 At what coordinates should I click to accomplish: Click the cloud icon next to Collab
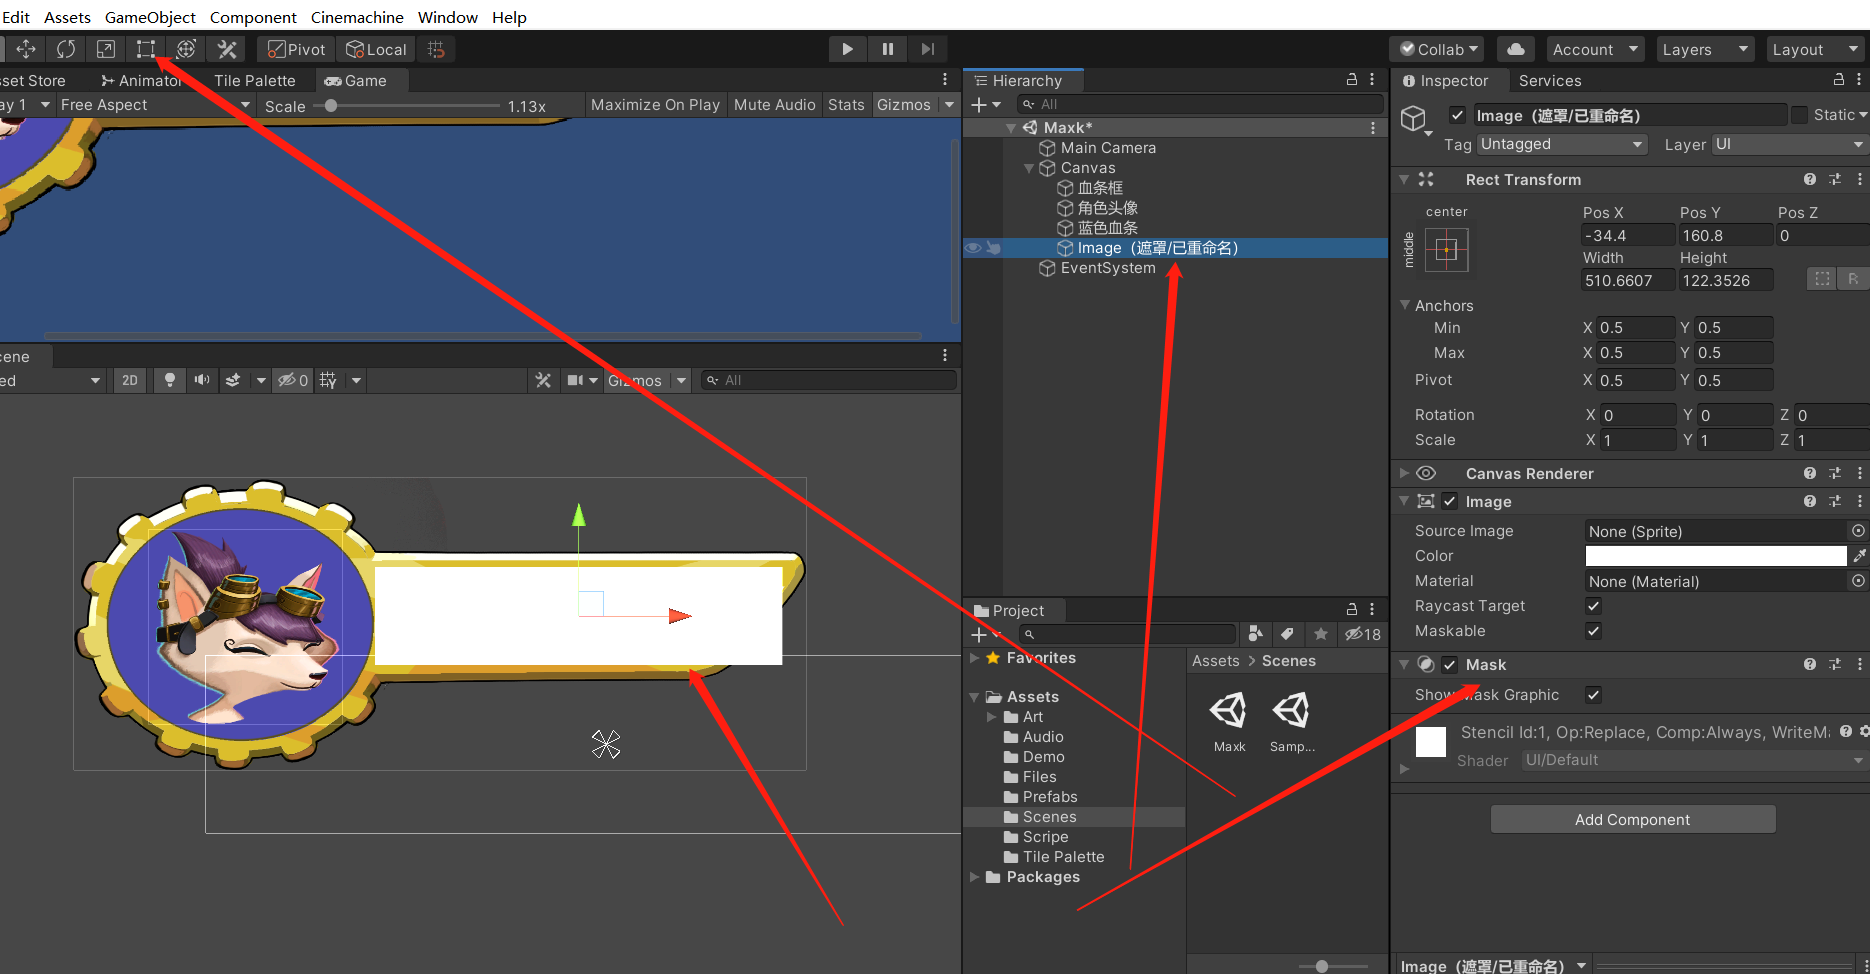click(1514, 48)
